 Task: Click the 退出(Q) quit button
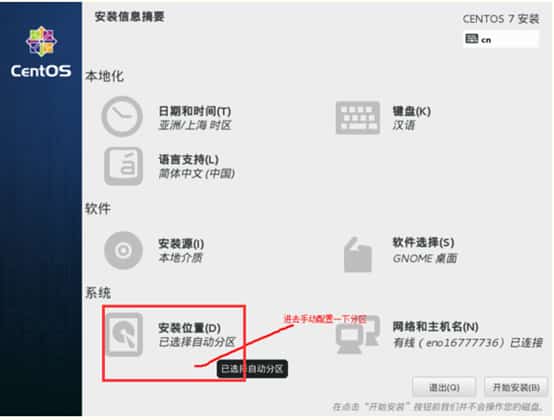click(444, 388)
